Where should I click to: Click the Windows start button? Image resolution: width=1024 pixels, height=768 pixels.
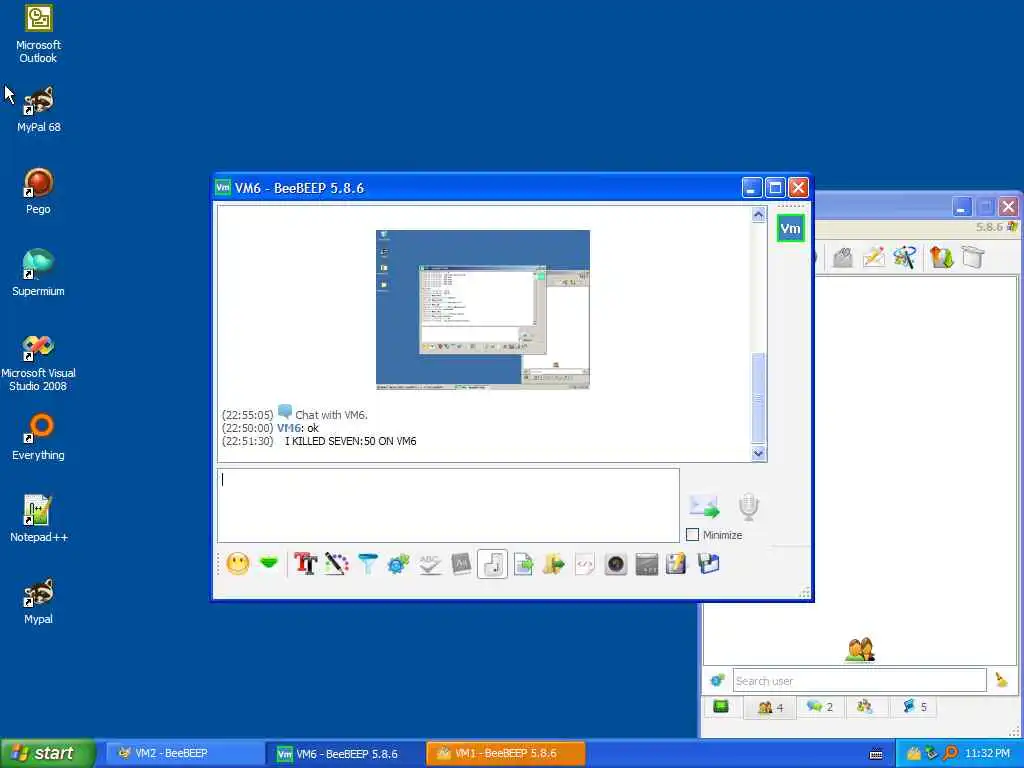(x=48, y=753)
